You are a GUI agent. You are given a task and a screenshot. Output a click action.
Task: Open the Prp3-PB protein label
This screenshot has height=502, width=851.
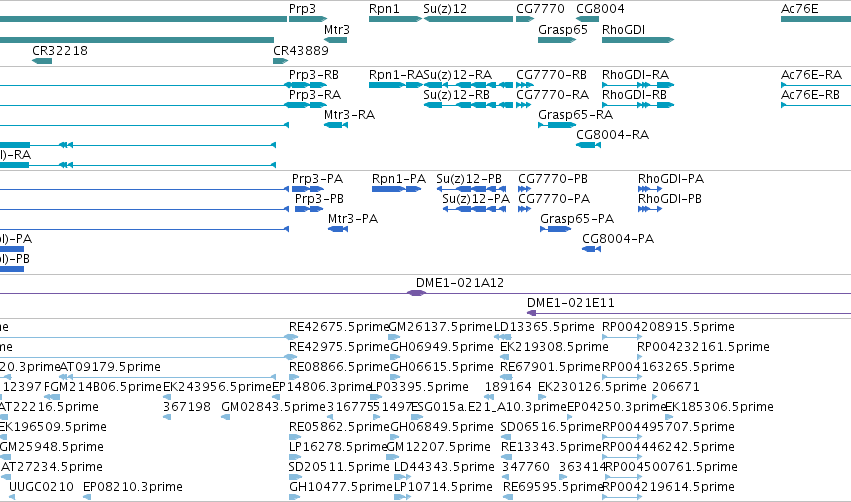(320, 199)
